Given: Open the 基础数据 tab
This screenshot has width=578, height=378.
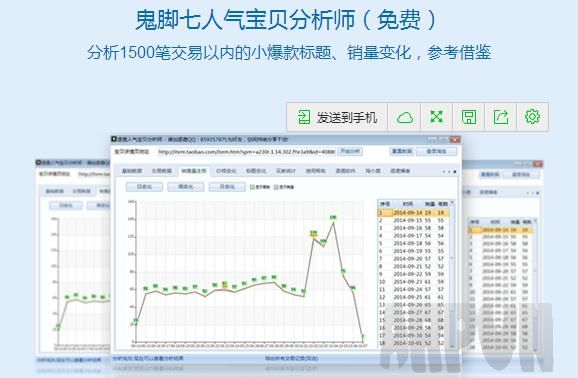Looking at the screenshot, I should [x=132, y=171].
